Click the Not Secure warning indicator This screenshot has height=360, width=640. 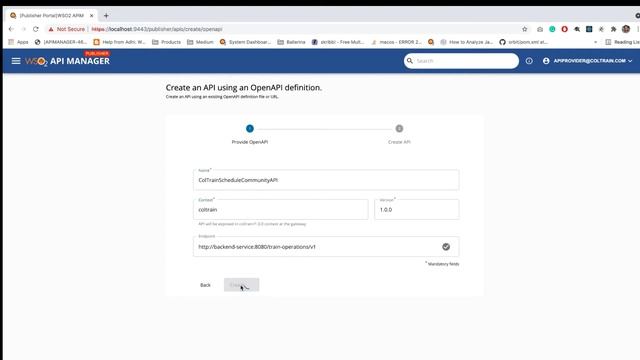click(67, 29)
